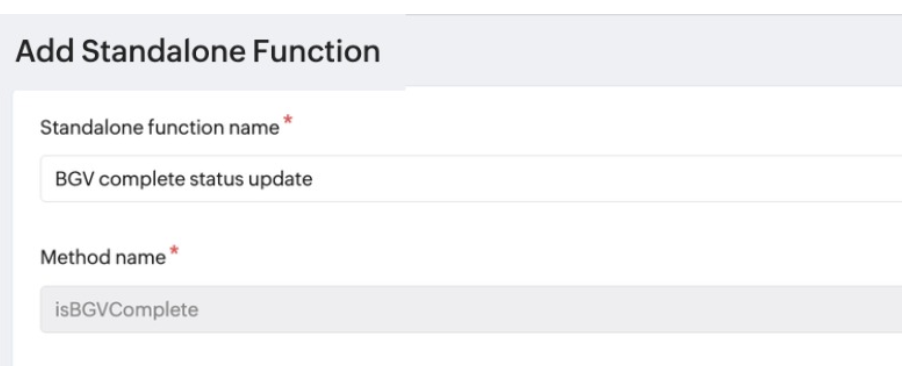Click the 'Standalone function name' label
Image resolution: width=902 pixels, height=366 pixels.
[x=159, y=127]
